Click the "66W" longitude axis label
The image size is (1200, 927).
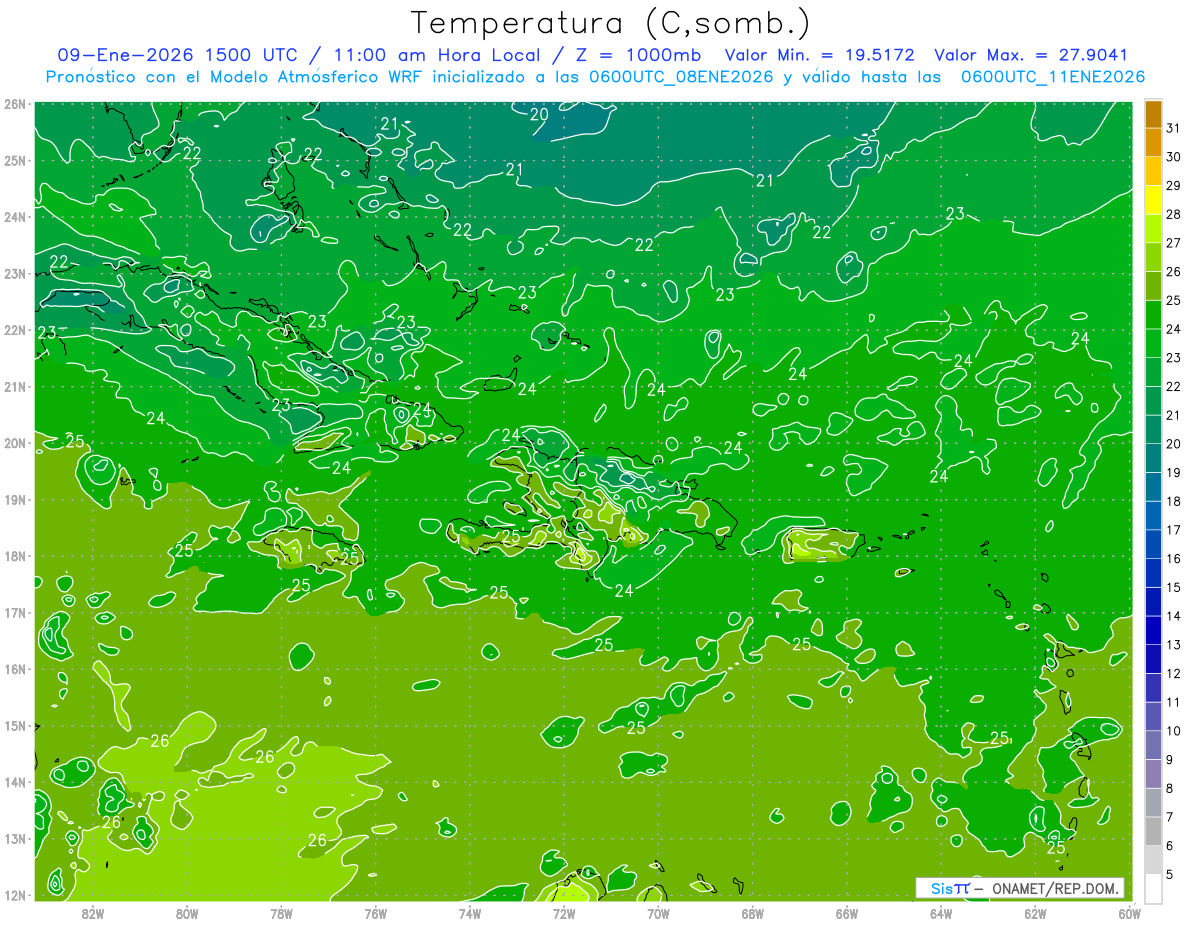(847, 913)
